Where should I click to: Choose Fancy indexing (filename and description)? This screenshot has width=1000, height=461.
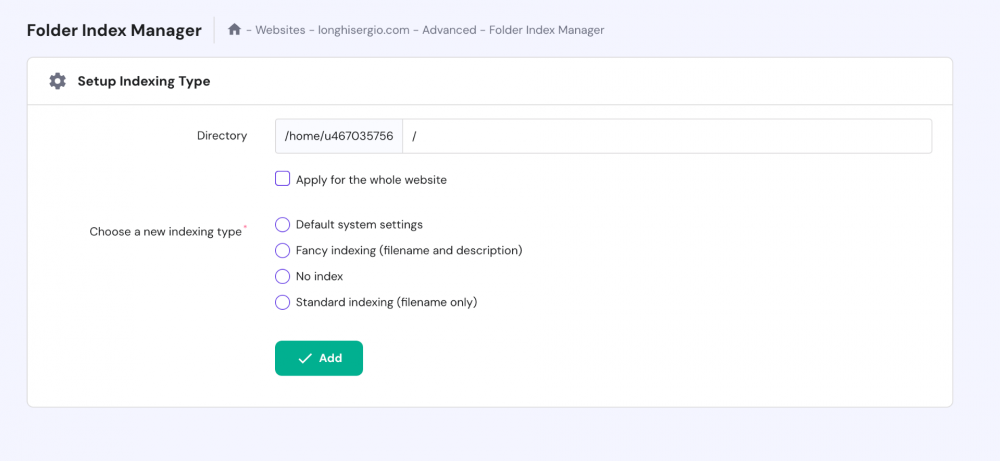point(283,251)
